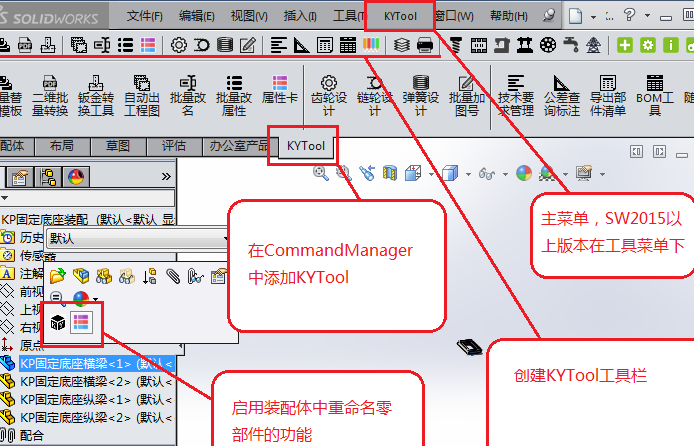Run 批量改属性 command

[234, 96]
